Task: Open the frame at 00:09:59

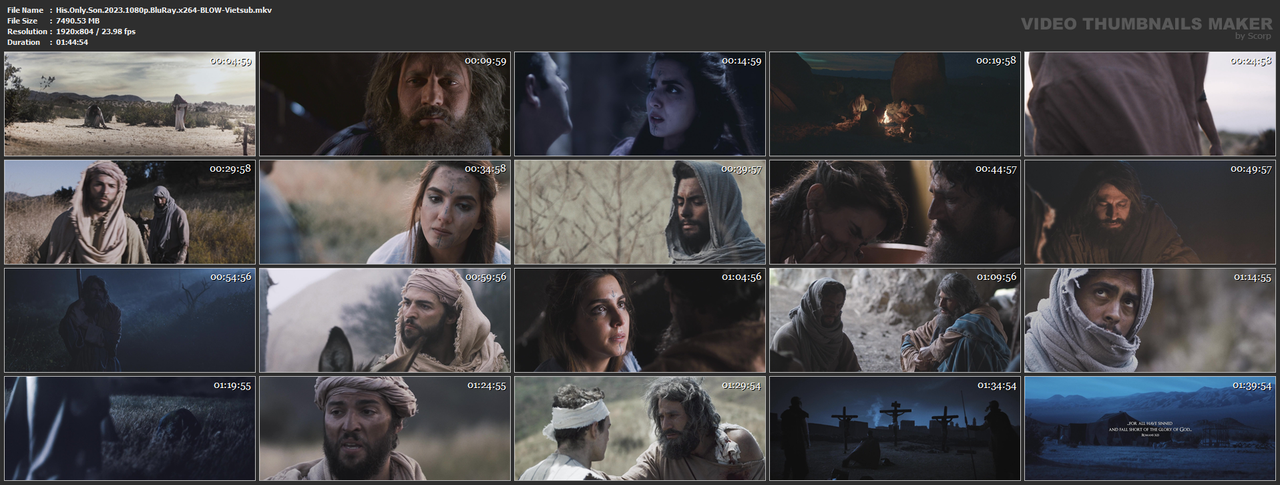Action: click(x=385, y=104)
